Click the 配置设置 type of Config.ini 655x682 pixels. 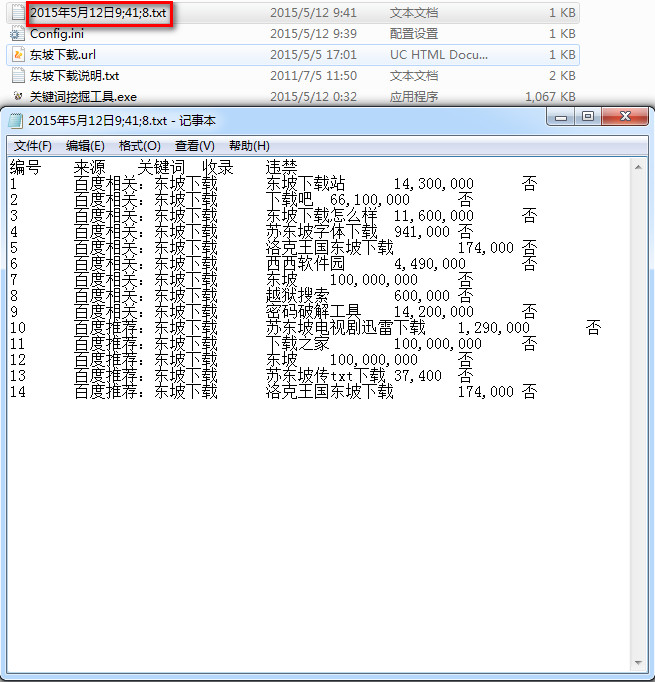pyautogui.click(x=414, y=33)
